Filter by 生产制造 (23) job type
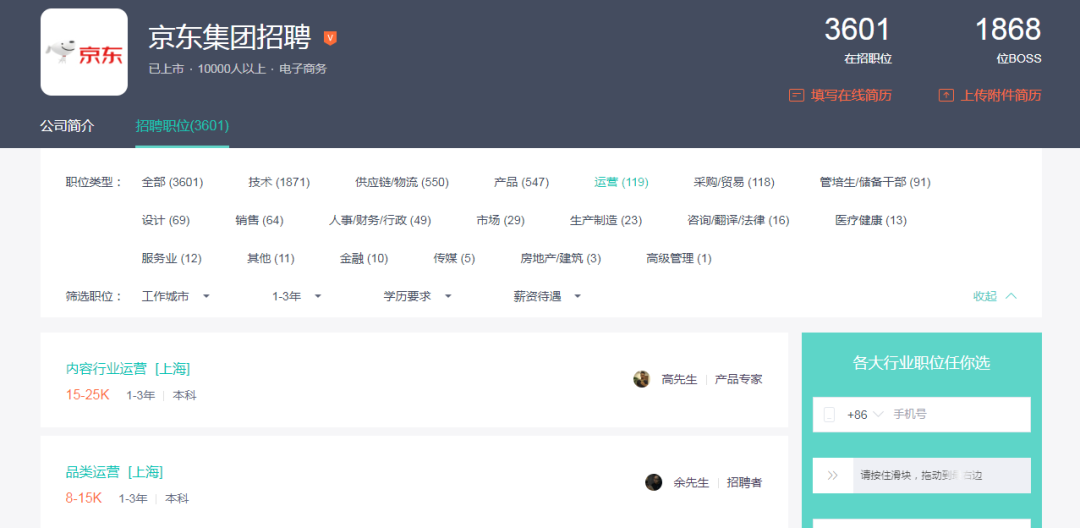 click(605, 220)
